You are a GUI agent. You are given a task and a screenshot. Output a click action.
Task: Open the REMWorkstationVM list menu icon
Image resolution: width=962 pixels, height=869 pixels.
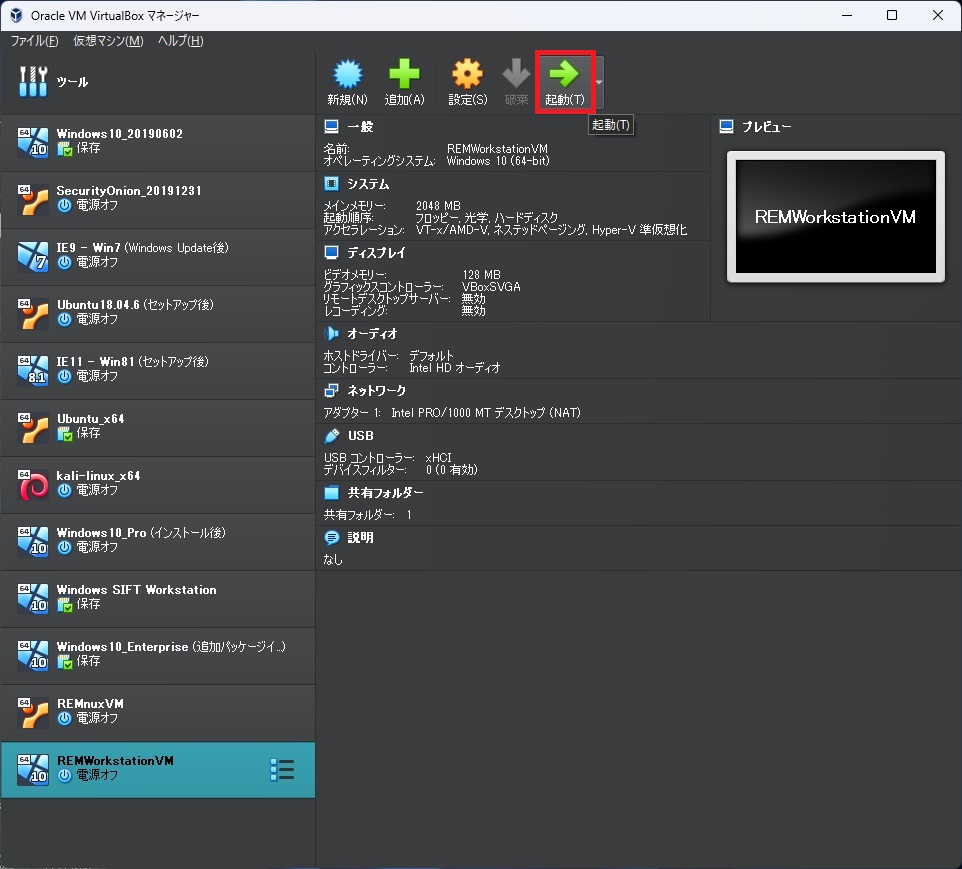[x=282, y=770]
